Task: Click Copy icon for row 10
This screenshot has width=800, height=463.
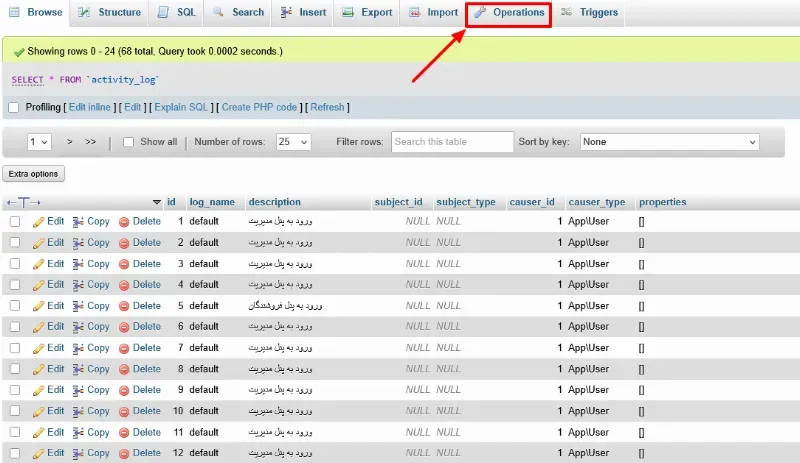Action: [x=78, y=411]
